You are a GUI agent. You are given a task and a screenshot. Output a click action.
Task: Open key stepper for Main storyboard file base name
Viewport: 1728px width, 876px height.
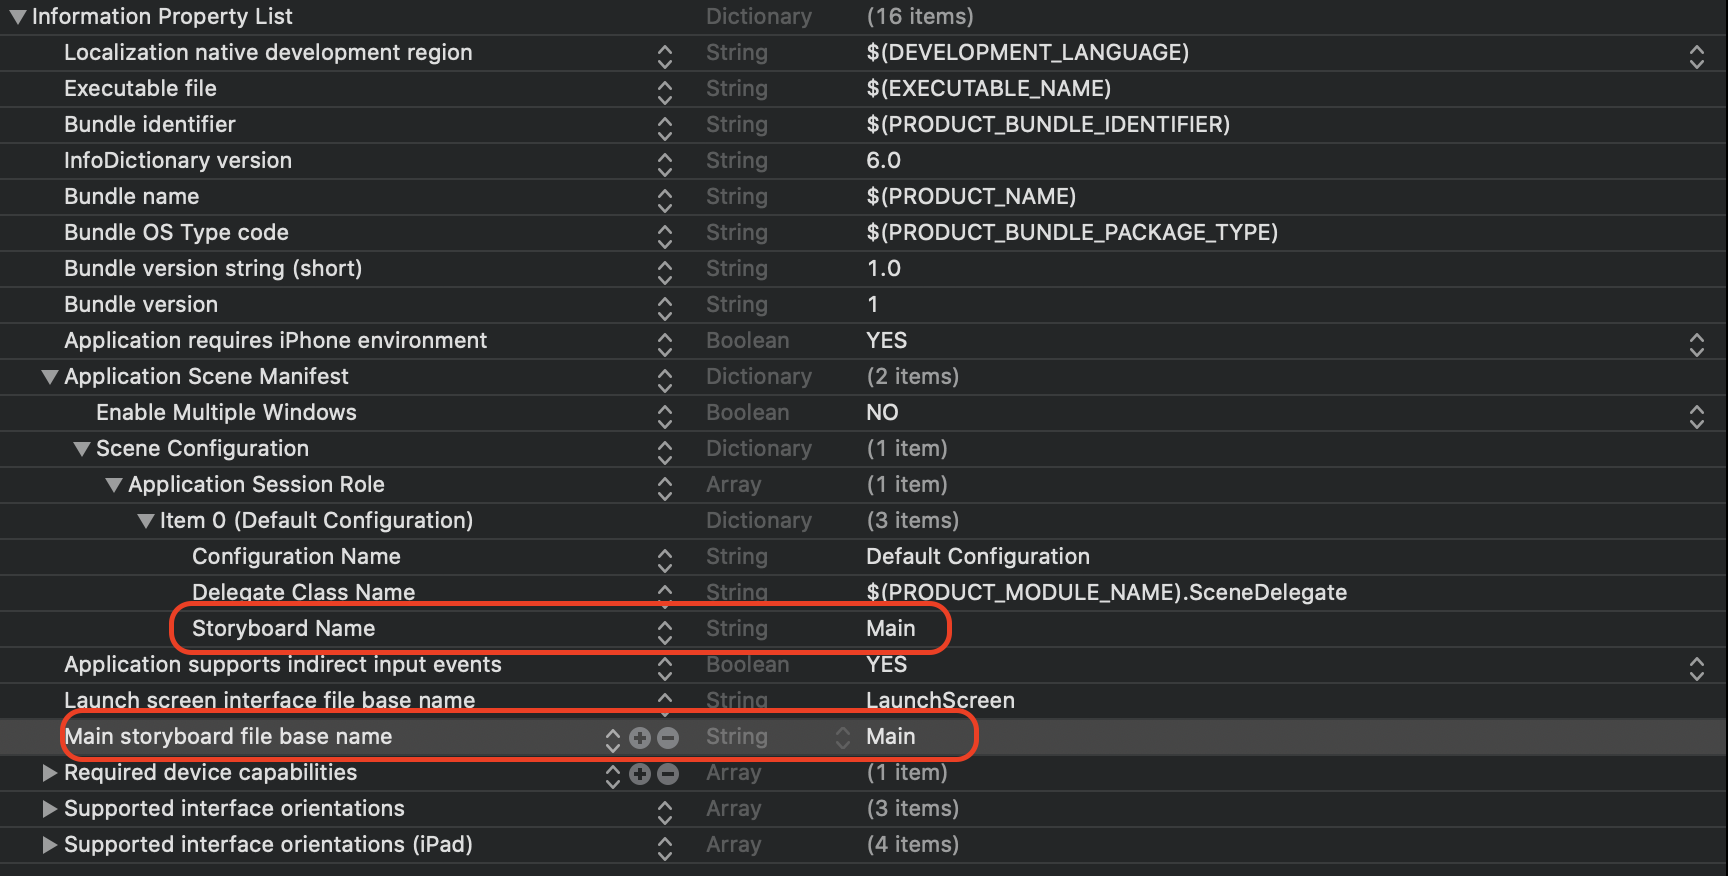(x=613, y=739)
